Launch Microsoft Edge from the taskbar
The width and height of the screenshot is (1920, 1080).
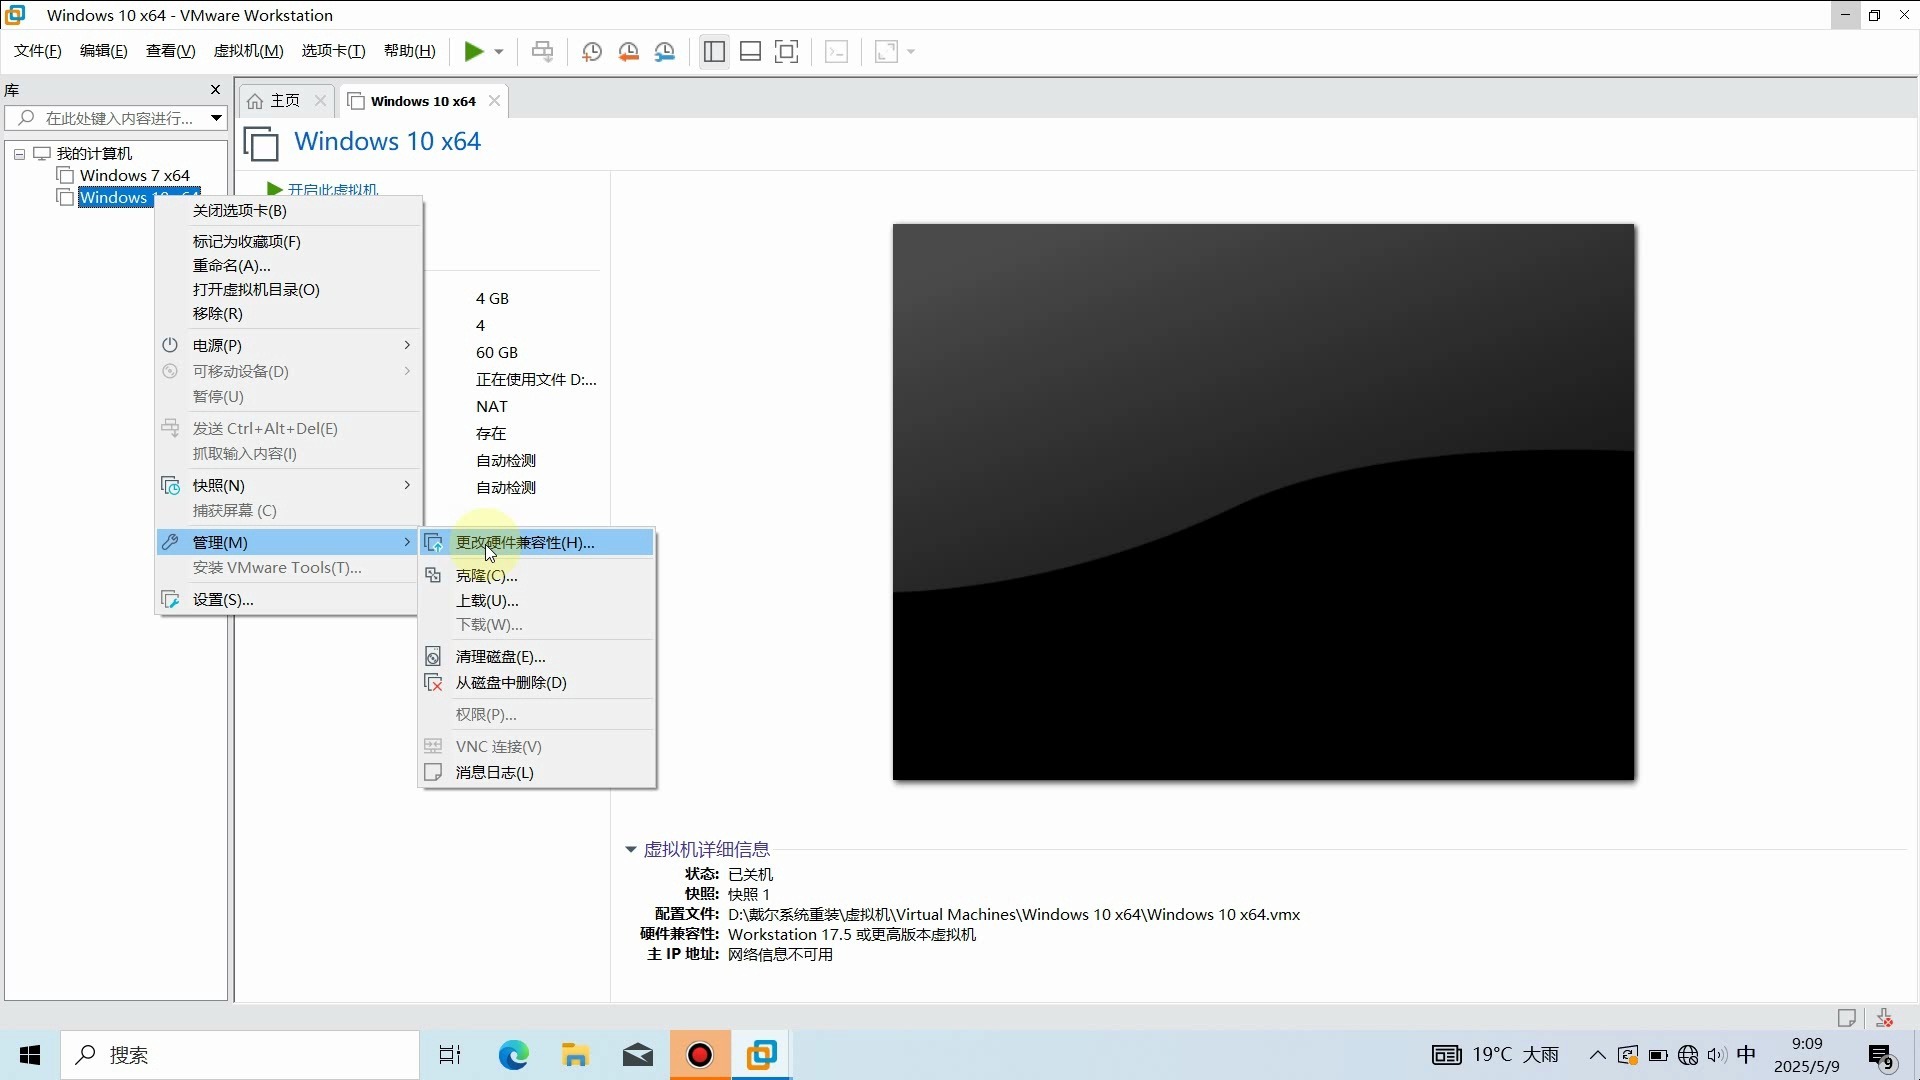(x=513, y=1055)
